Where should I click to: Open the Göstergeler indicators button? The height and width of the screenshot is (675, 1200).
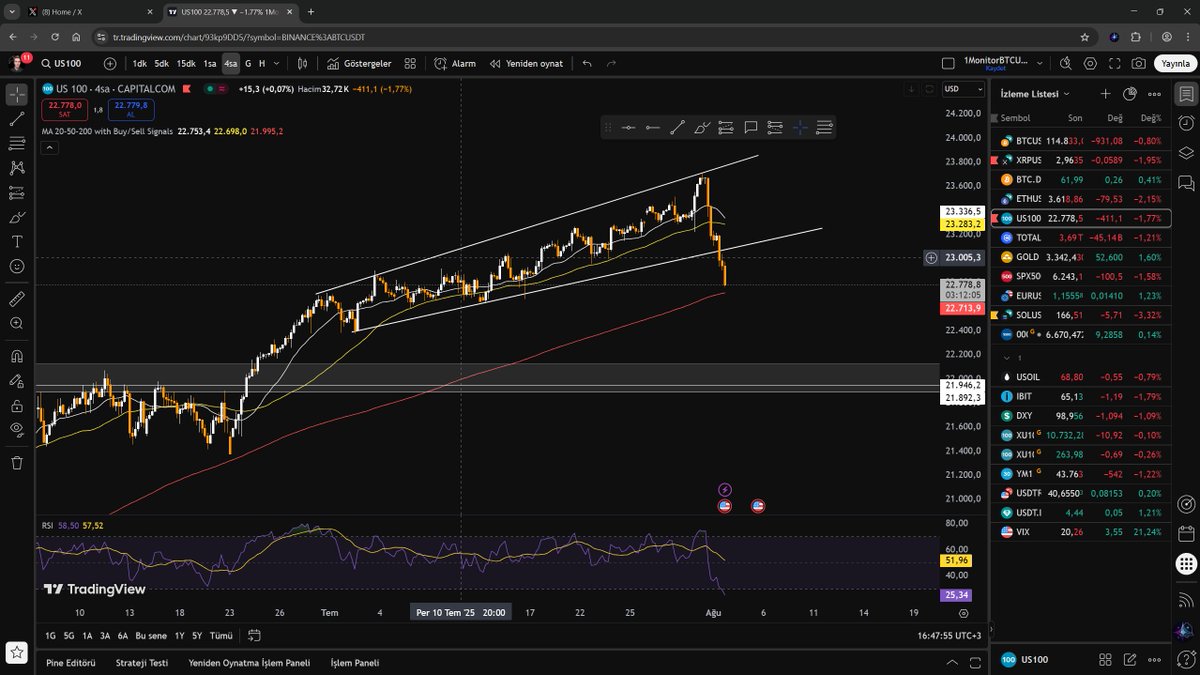click(358, 63)
